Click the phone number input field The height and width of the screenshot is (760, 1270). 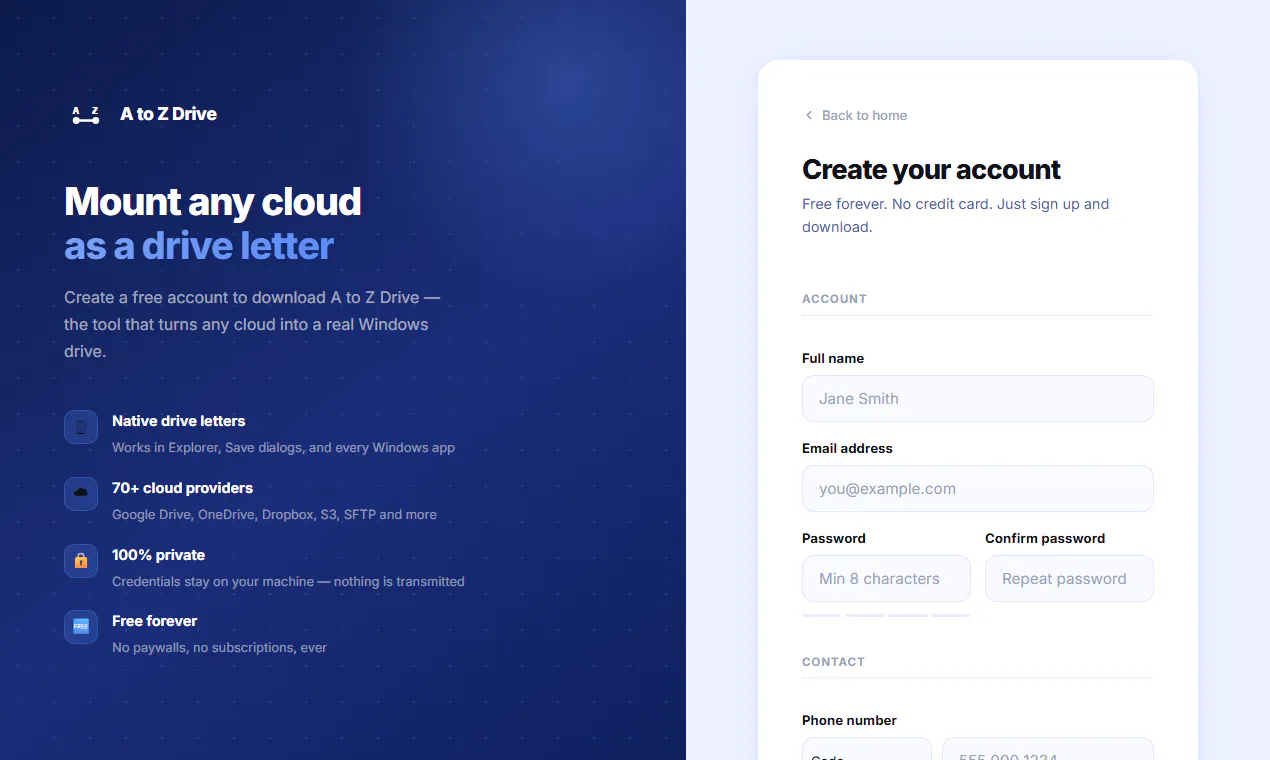point(1047,750)
